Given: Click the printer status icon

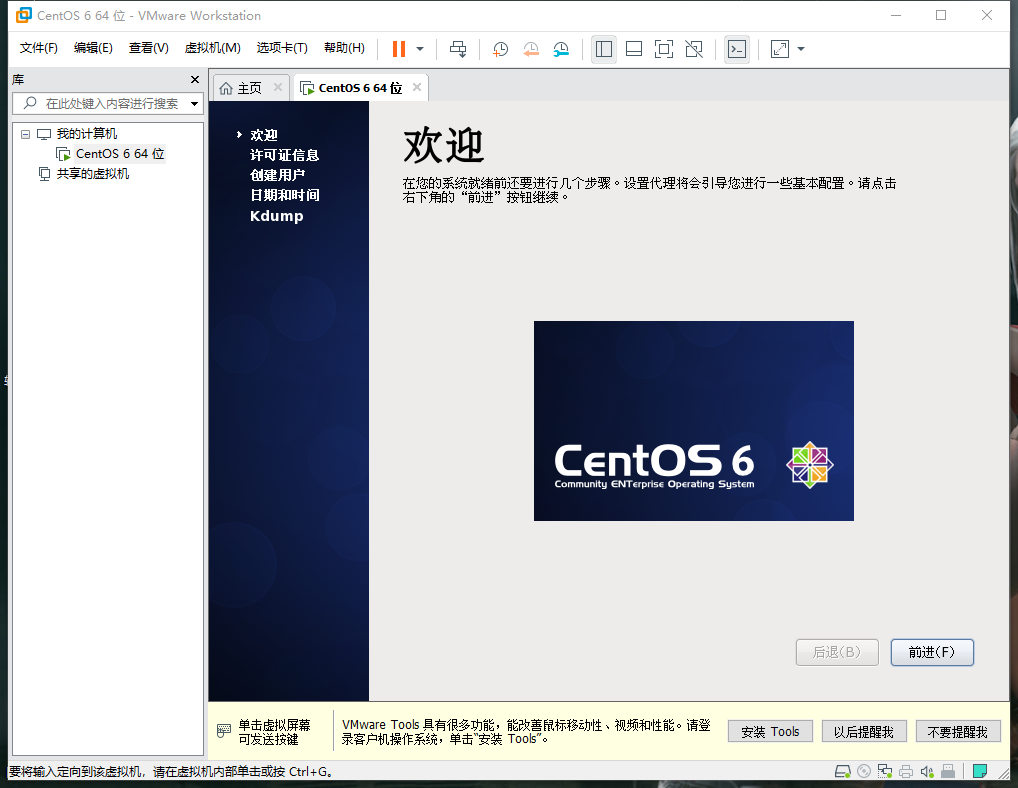Looking at the screenshot, I should (906, 771).
